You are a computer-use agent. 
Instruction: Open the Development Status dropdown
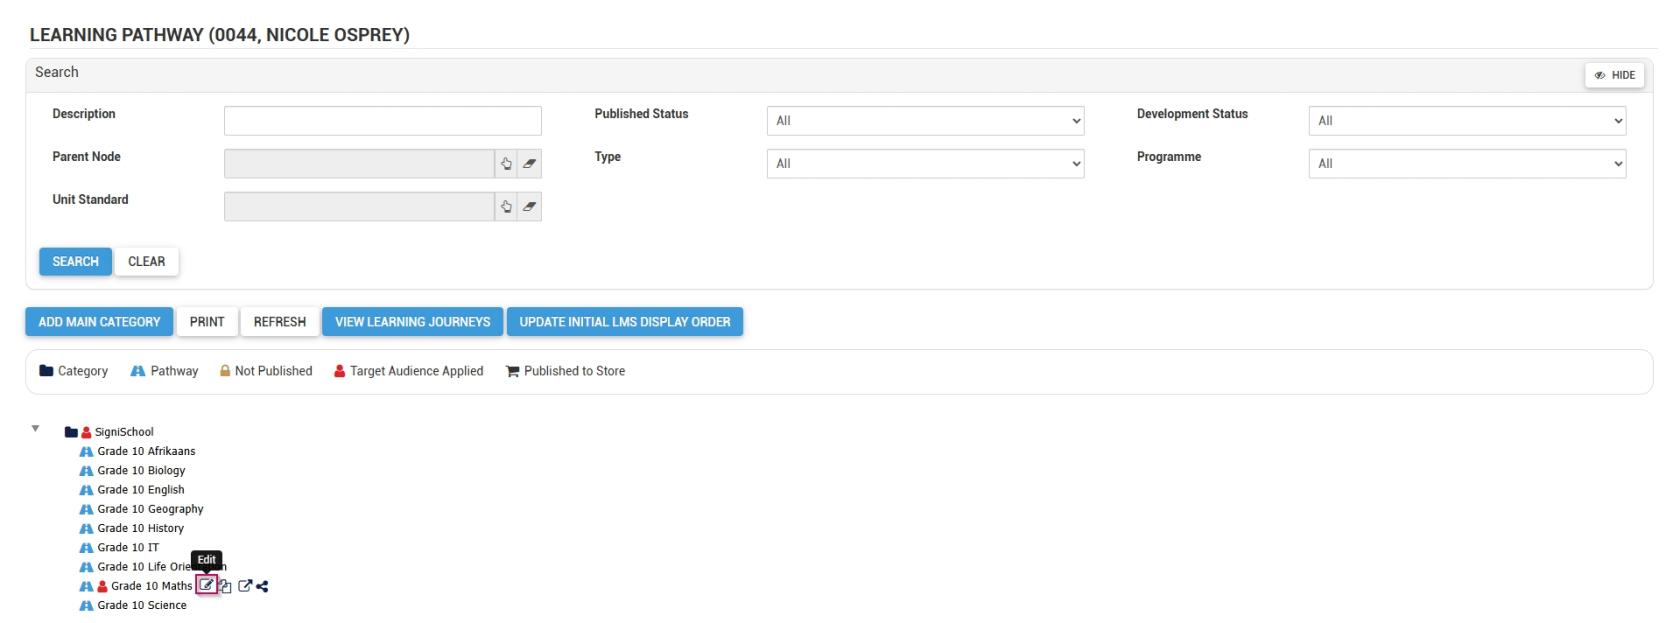(x=1467, y=121)
